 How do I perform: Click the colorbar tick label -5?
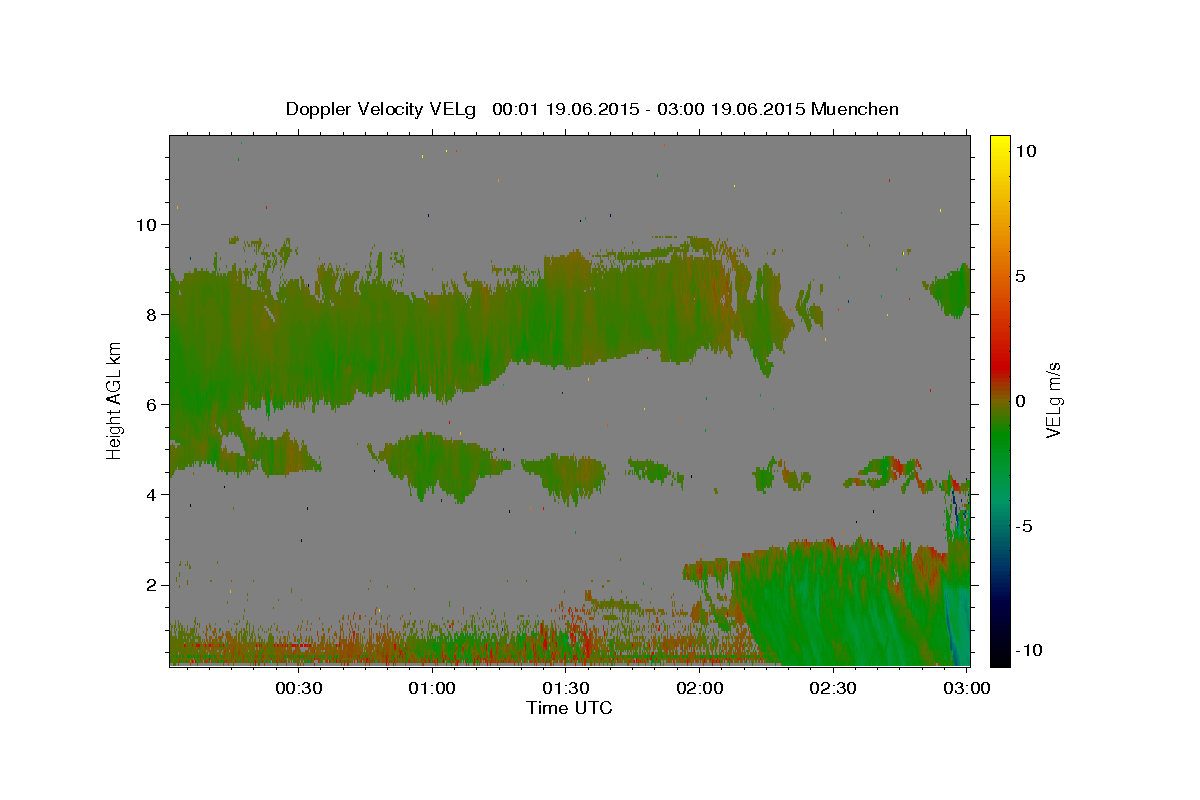[1023, 526]
